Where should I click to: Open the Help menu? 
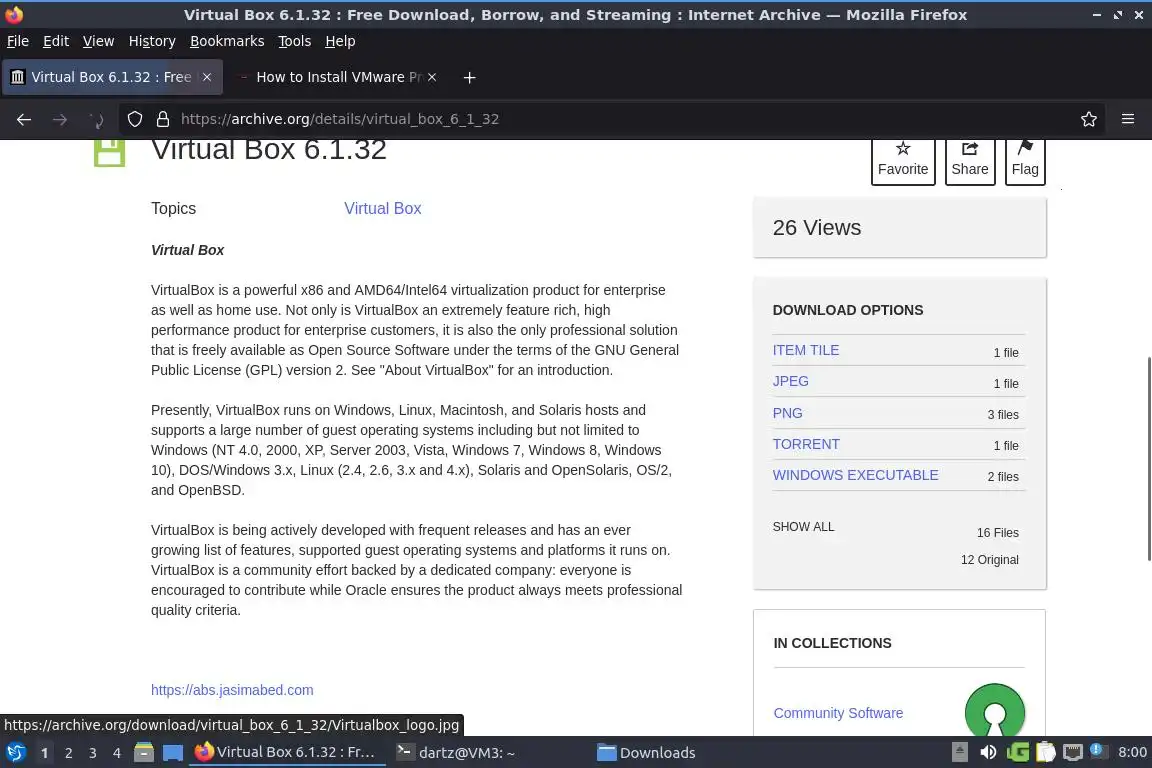pyautogui.click(x=340, y=41)
